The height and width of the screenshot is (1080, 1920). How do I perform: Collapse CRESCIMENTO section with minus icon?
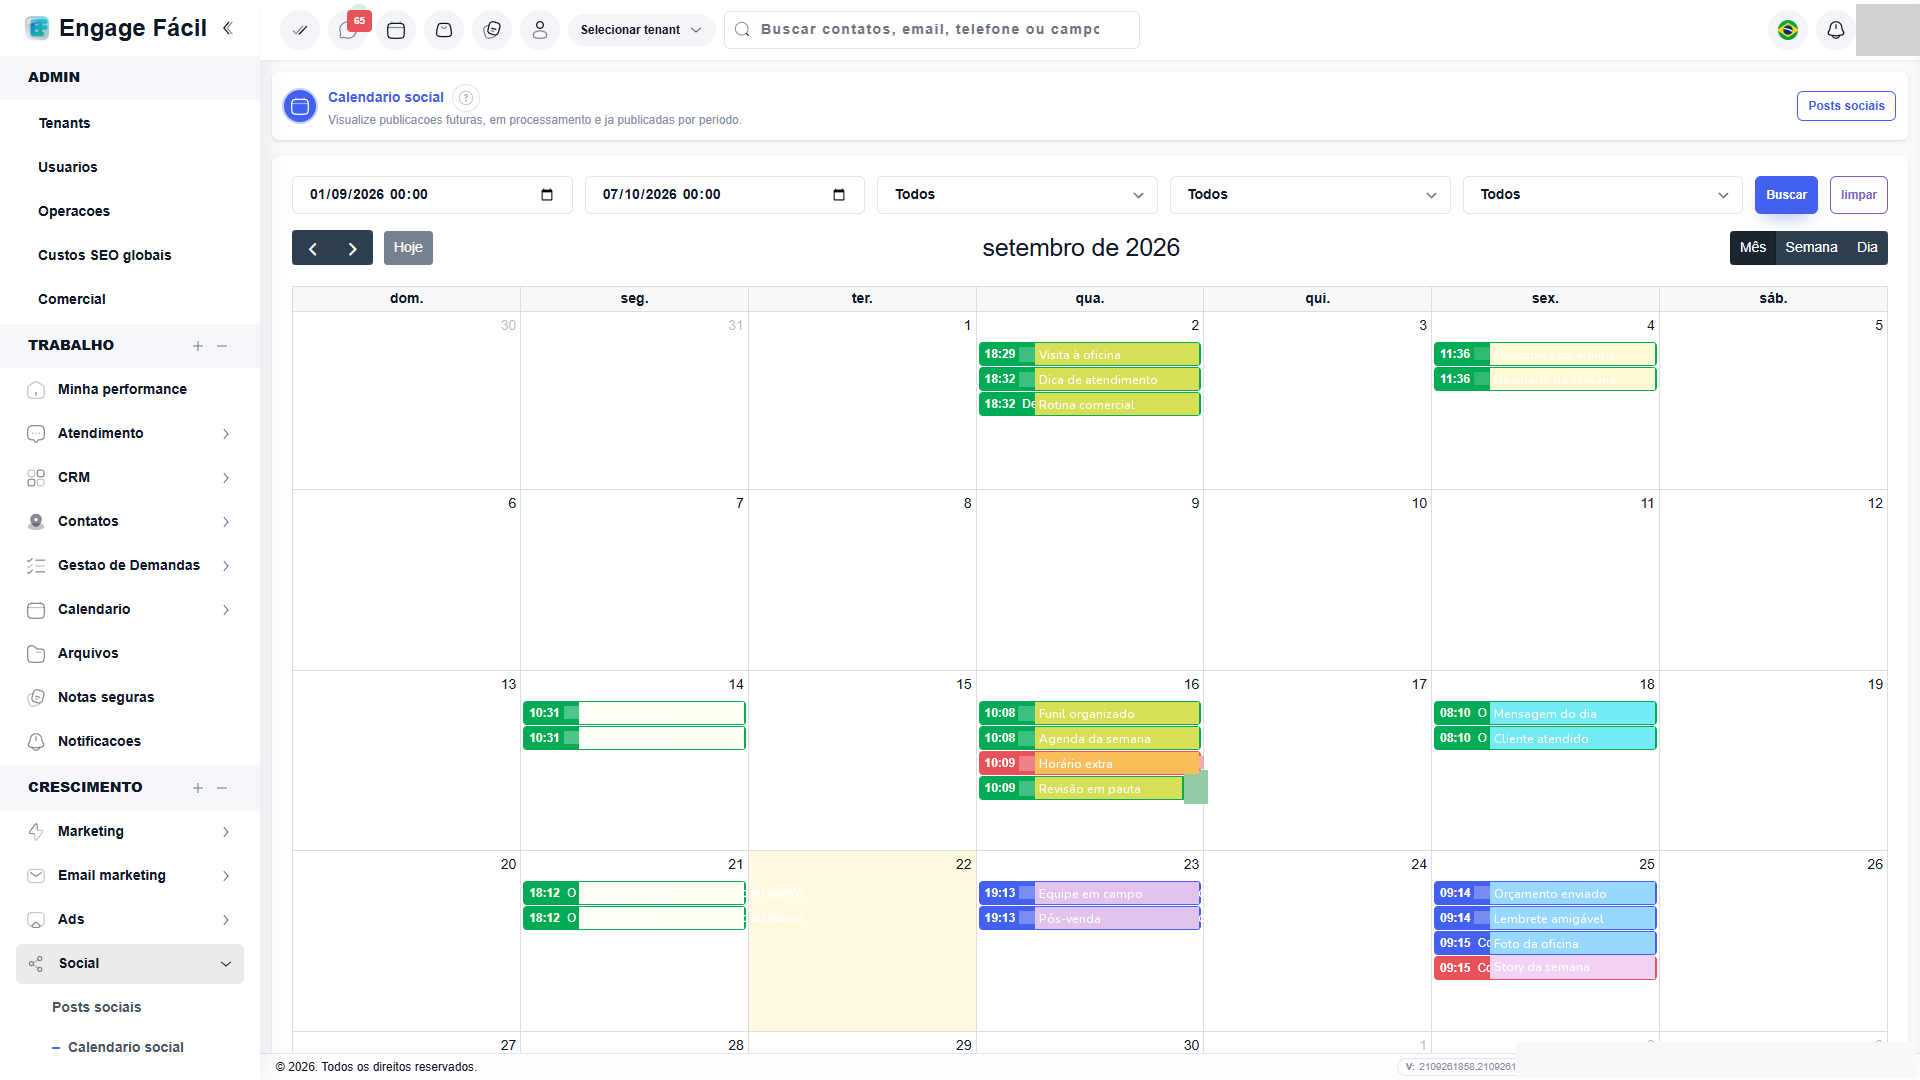pos(222,788)
